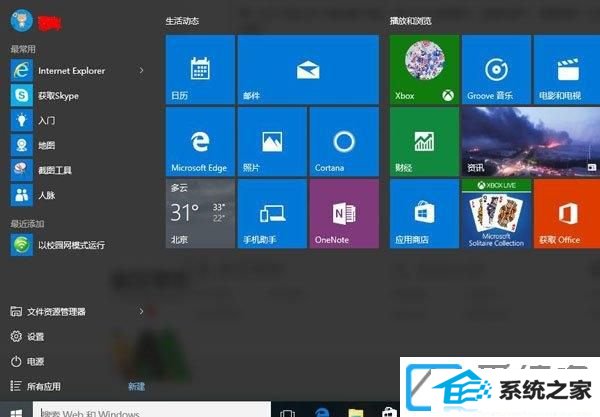
Task: Expand the 文件资源管理器 jump list arrow
Action: [141, 311]
